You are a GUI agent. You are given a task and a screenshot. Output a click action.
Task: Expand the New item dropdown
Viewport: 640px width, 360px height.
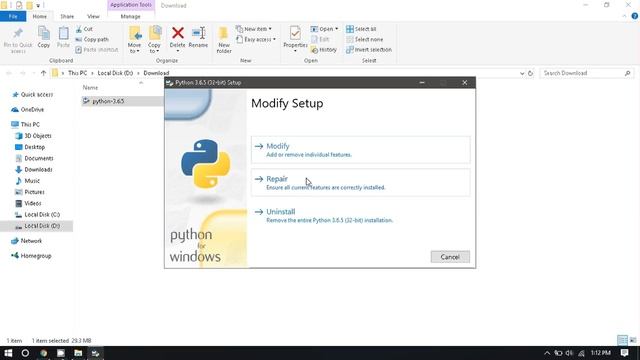click(x=253, y=29)
